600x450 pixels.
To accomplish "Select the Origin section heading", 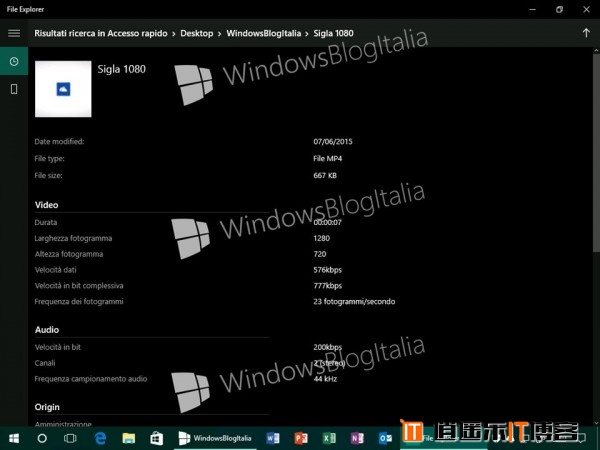I will (47, 407).
